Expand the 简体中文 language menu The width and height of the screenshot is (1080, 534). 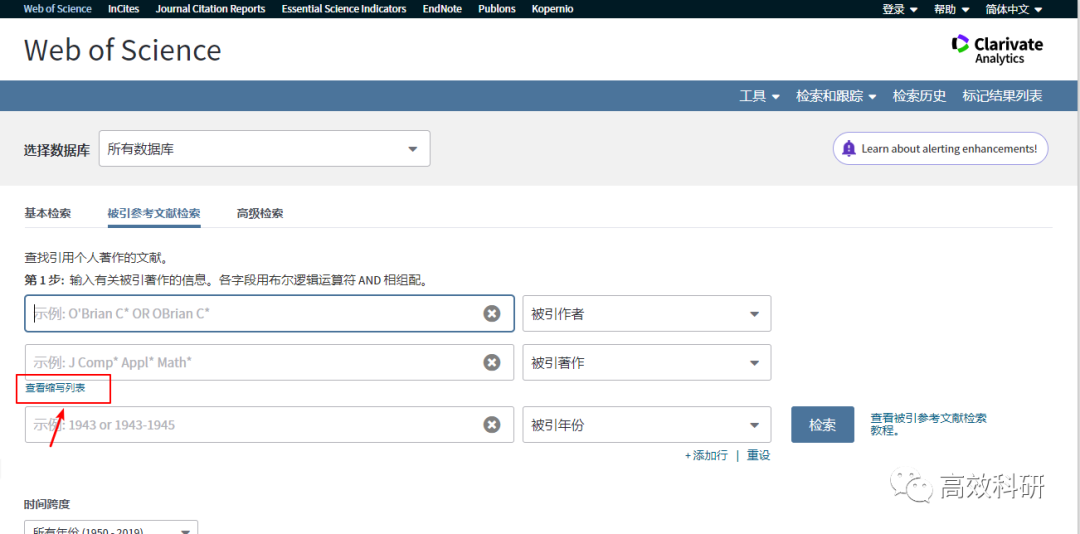(x=1015, y=9)
